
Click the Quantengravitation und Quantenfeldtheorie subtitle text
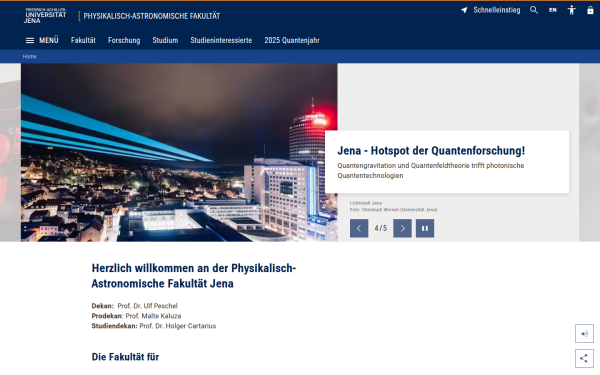(x=430, y=171)
